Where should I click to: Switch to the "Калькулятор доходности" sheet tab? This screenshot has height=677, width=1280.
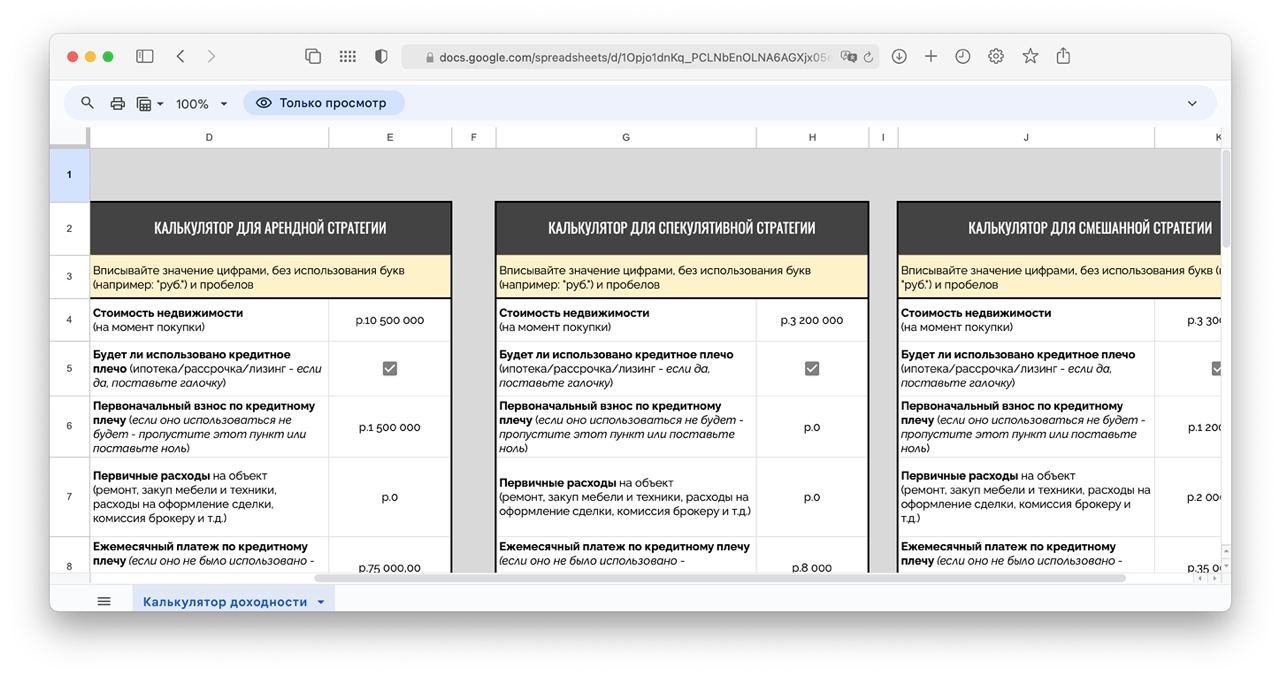[225, 602]
